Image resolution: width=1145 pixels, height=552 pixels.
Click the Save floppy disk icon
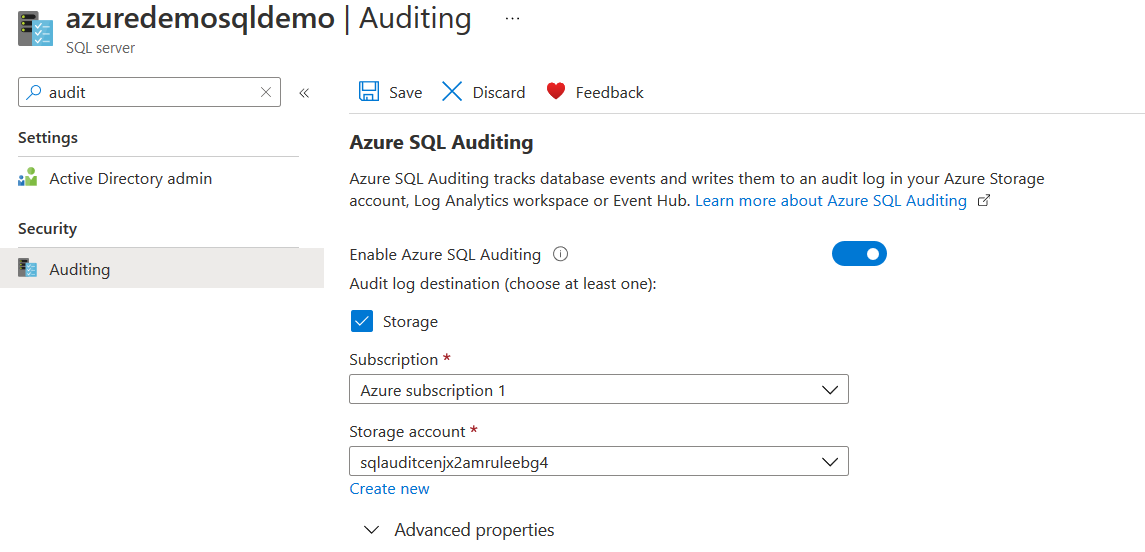click(369, 92)
